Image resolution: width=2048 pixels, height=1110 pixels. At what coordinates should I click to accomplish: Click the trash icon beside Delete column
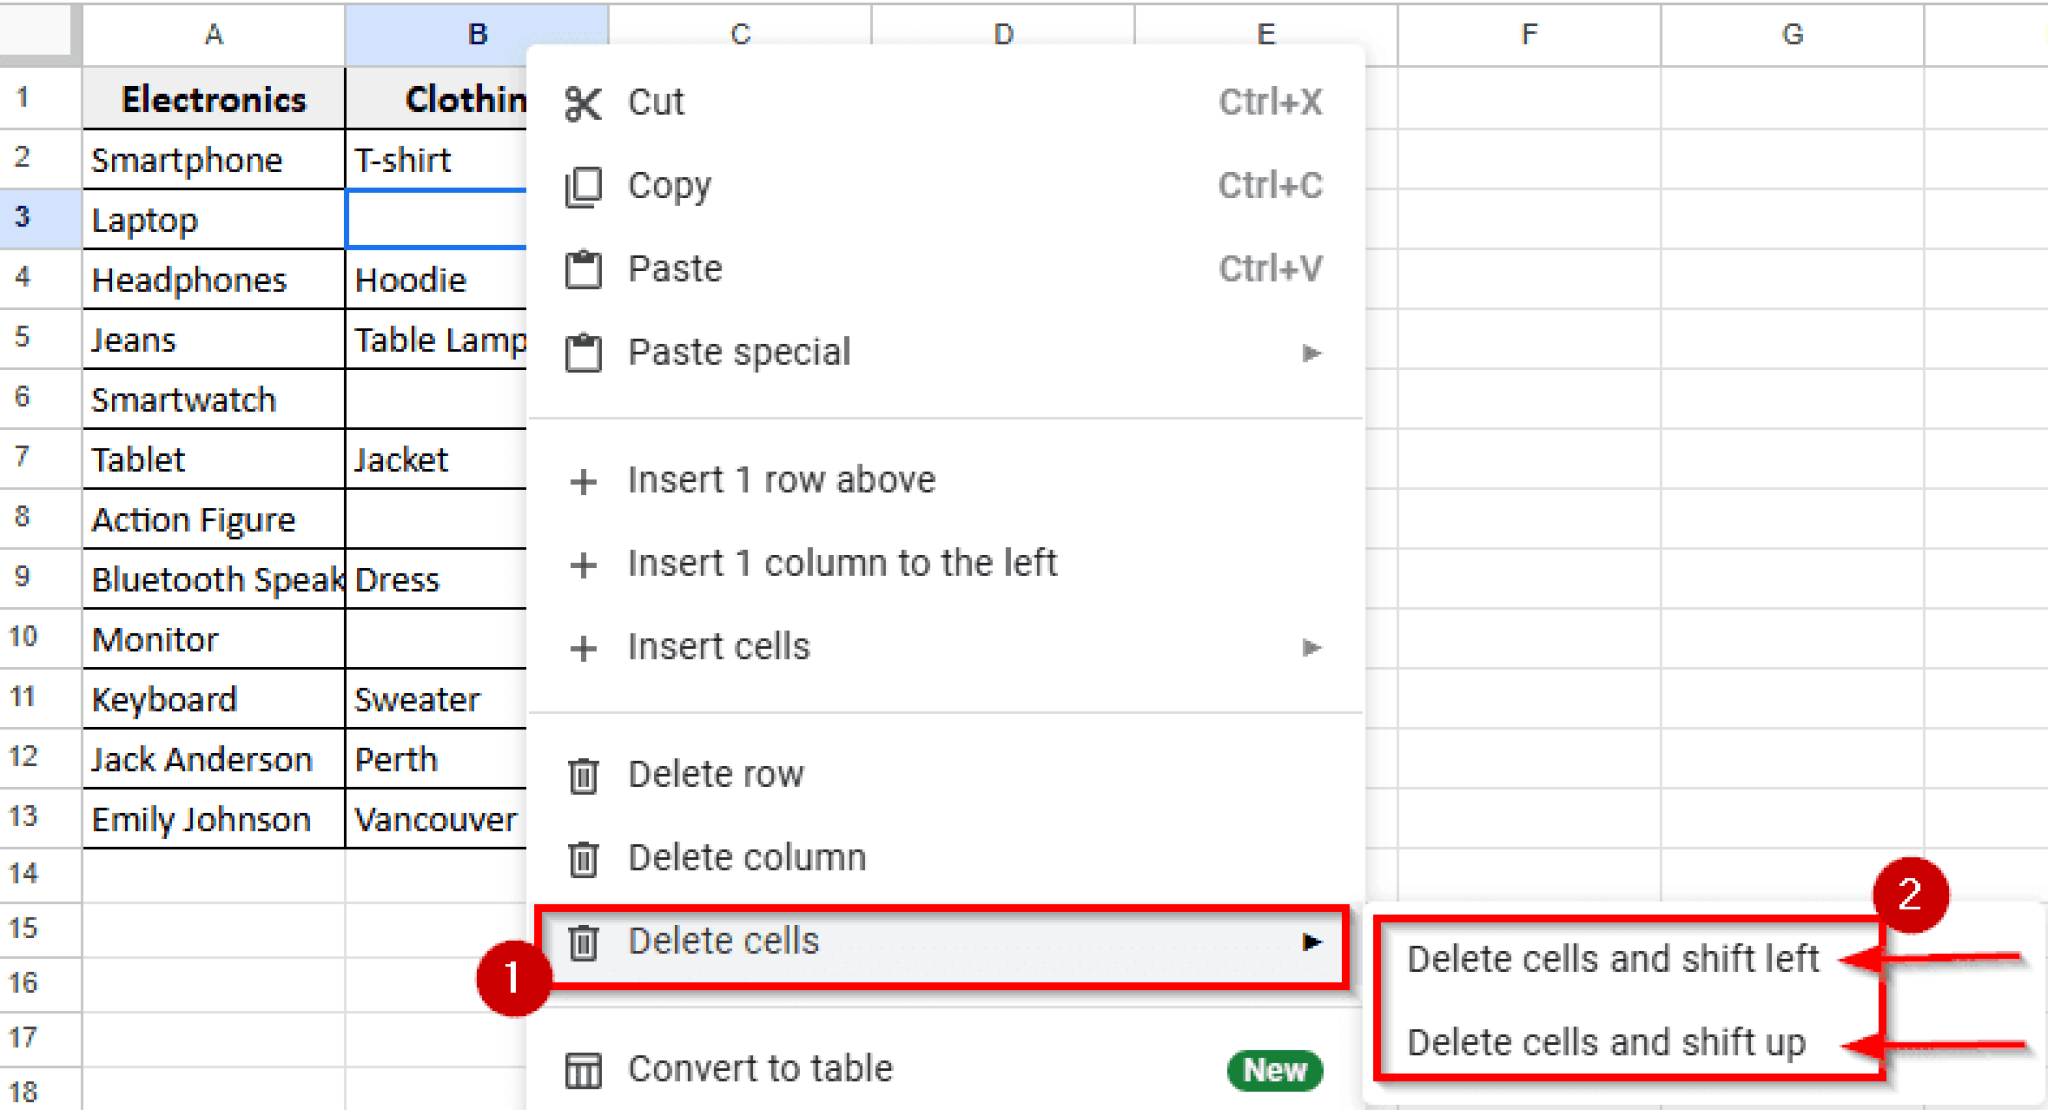tap(583, 859)
